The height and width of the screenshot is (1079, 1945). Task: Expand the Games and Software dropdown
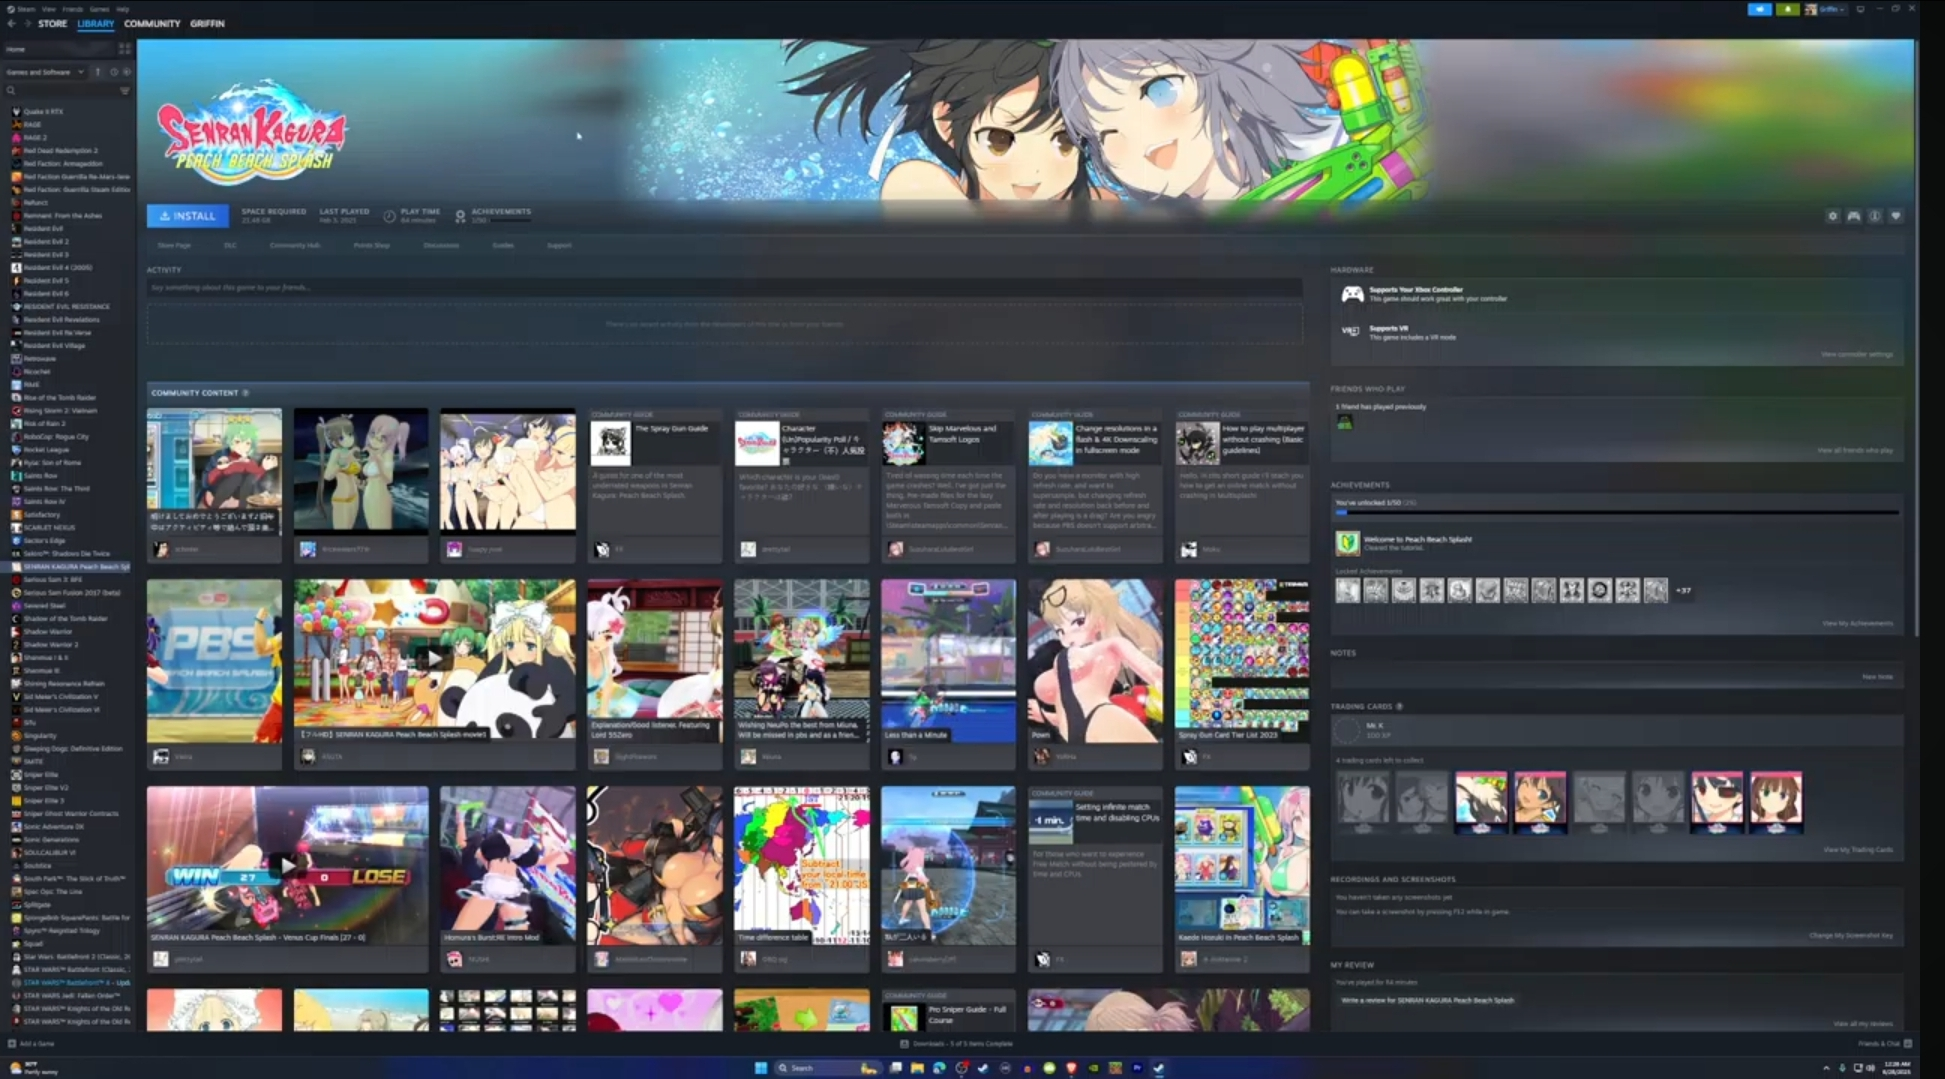click(x=46, y=72)
